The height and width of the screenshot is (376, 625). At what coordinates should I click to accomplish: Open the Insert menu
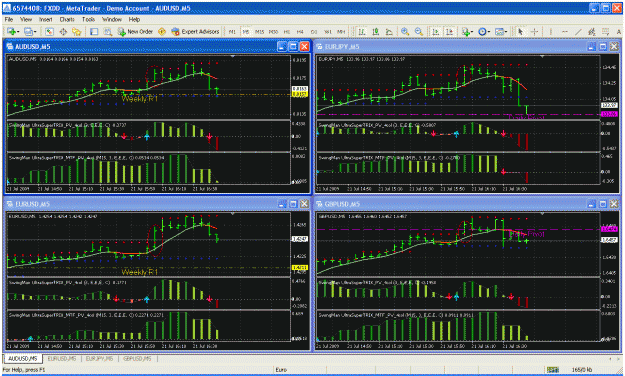pos(45,19)
